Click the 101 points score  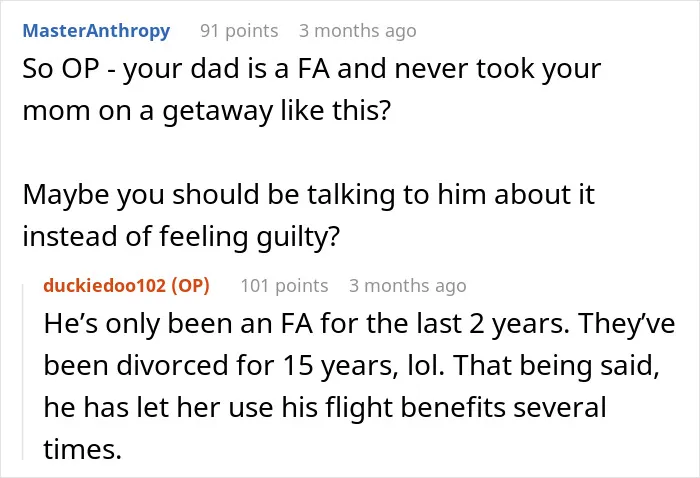[284, 286]
